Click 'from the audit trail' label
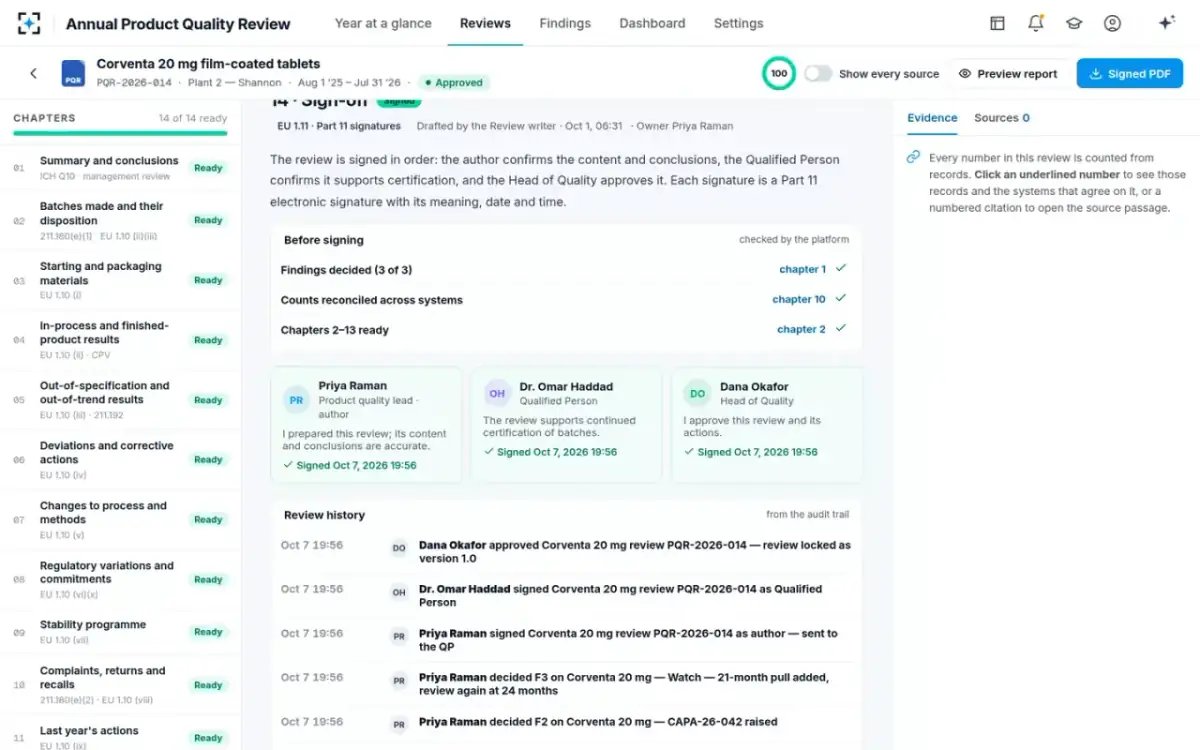1200x750 pixels. click(807, 514)
